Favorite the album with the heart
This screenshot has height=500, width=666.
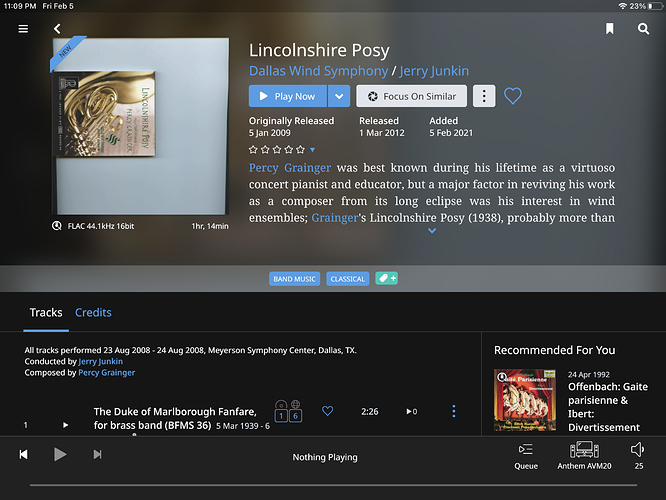513,96
